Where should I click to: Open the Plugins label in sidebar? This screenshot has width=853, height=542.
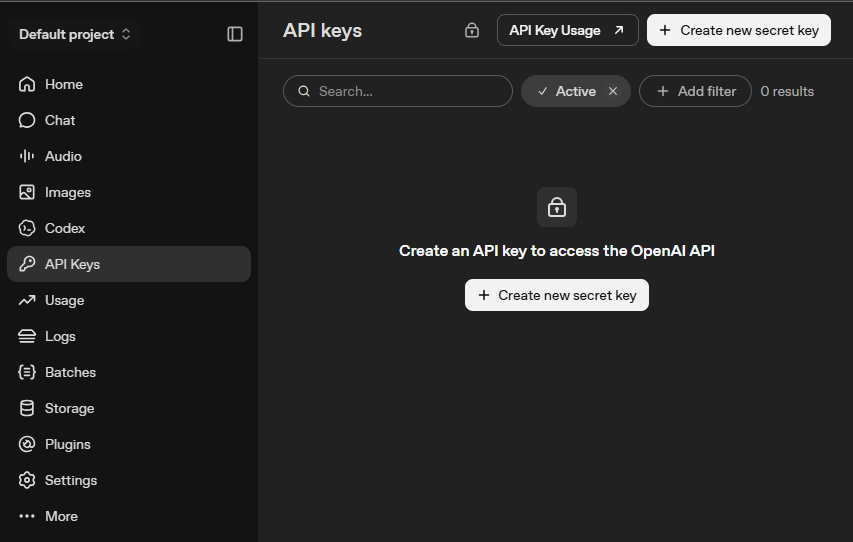click(68, 444)
